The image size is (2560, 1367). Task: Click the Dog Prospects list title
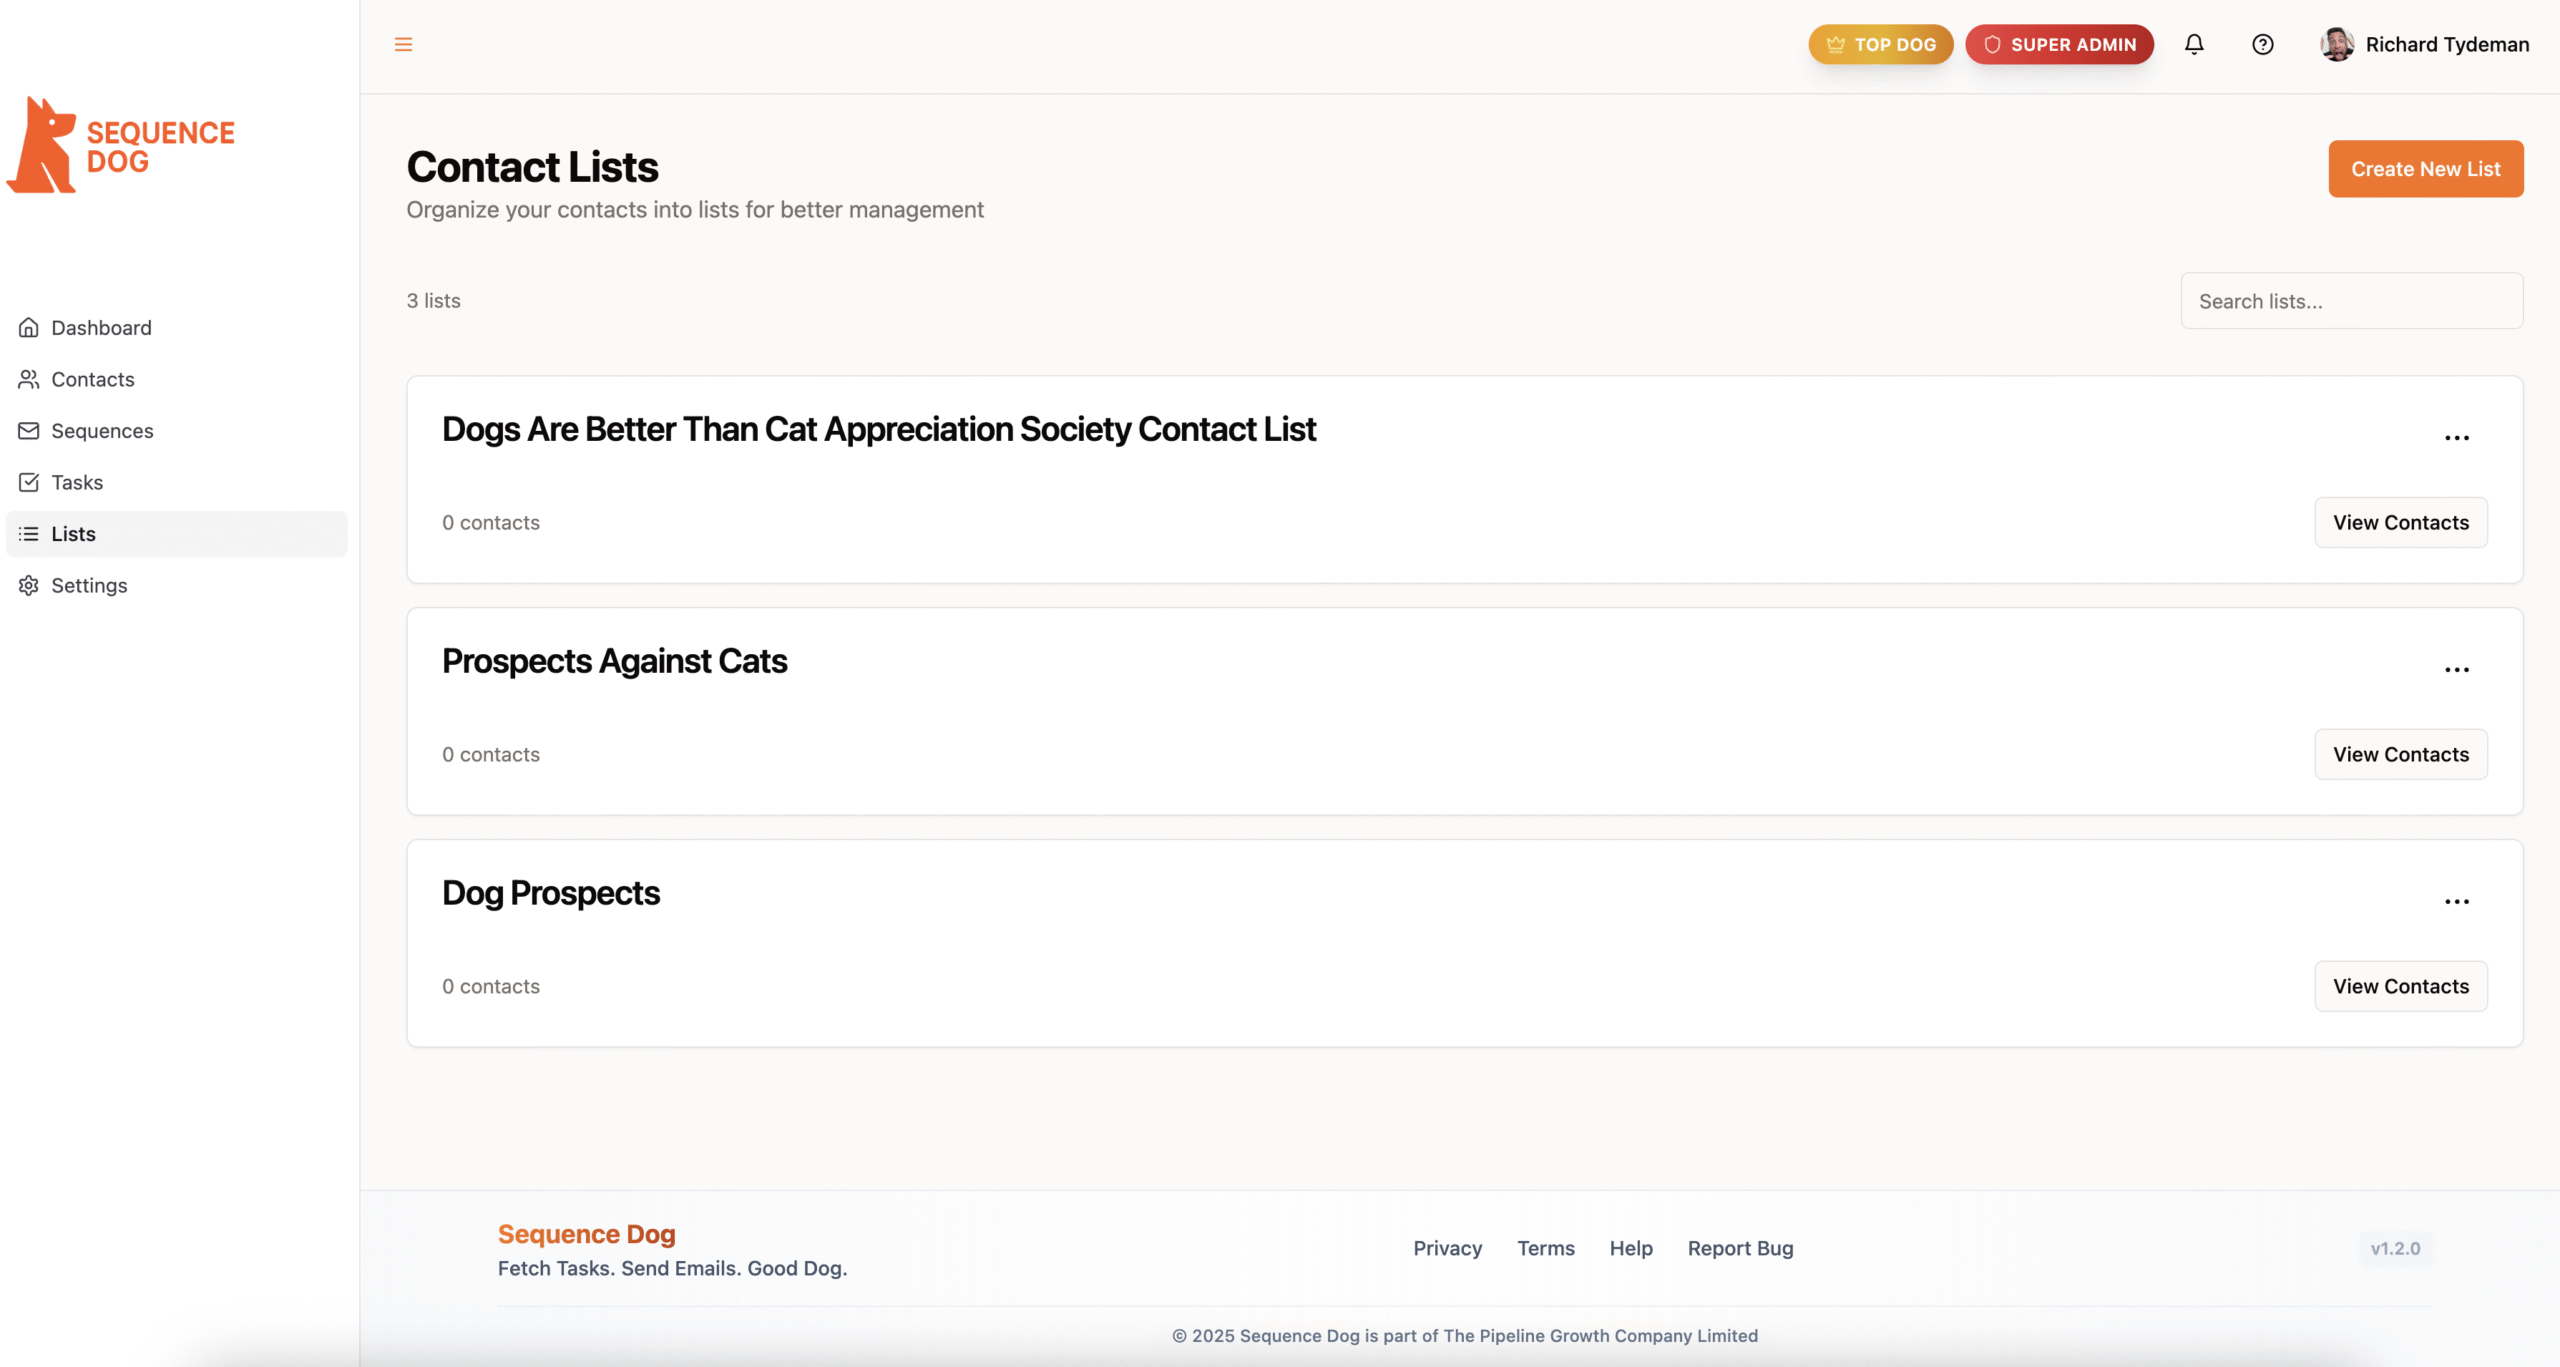551,893
